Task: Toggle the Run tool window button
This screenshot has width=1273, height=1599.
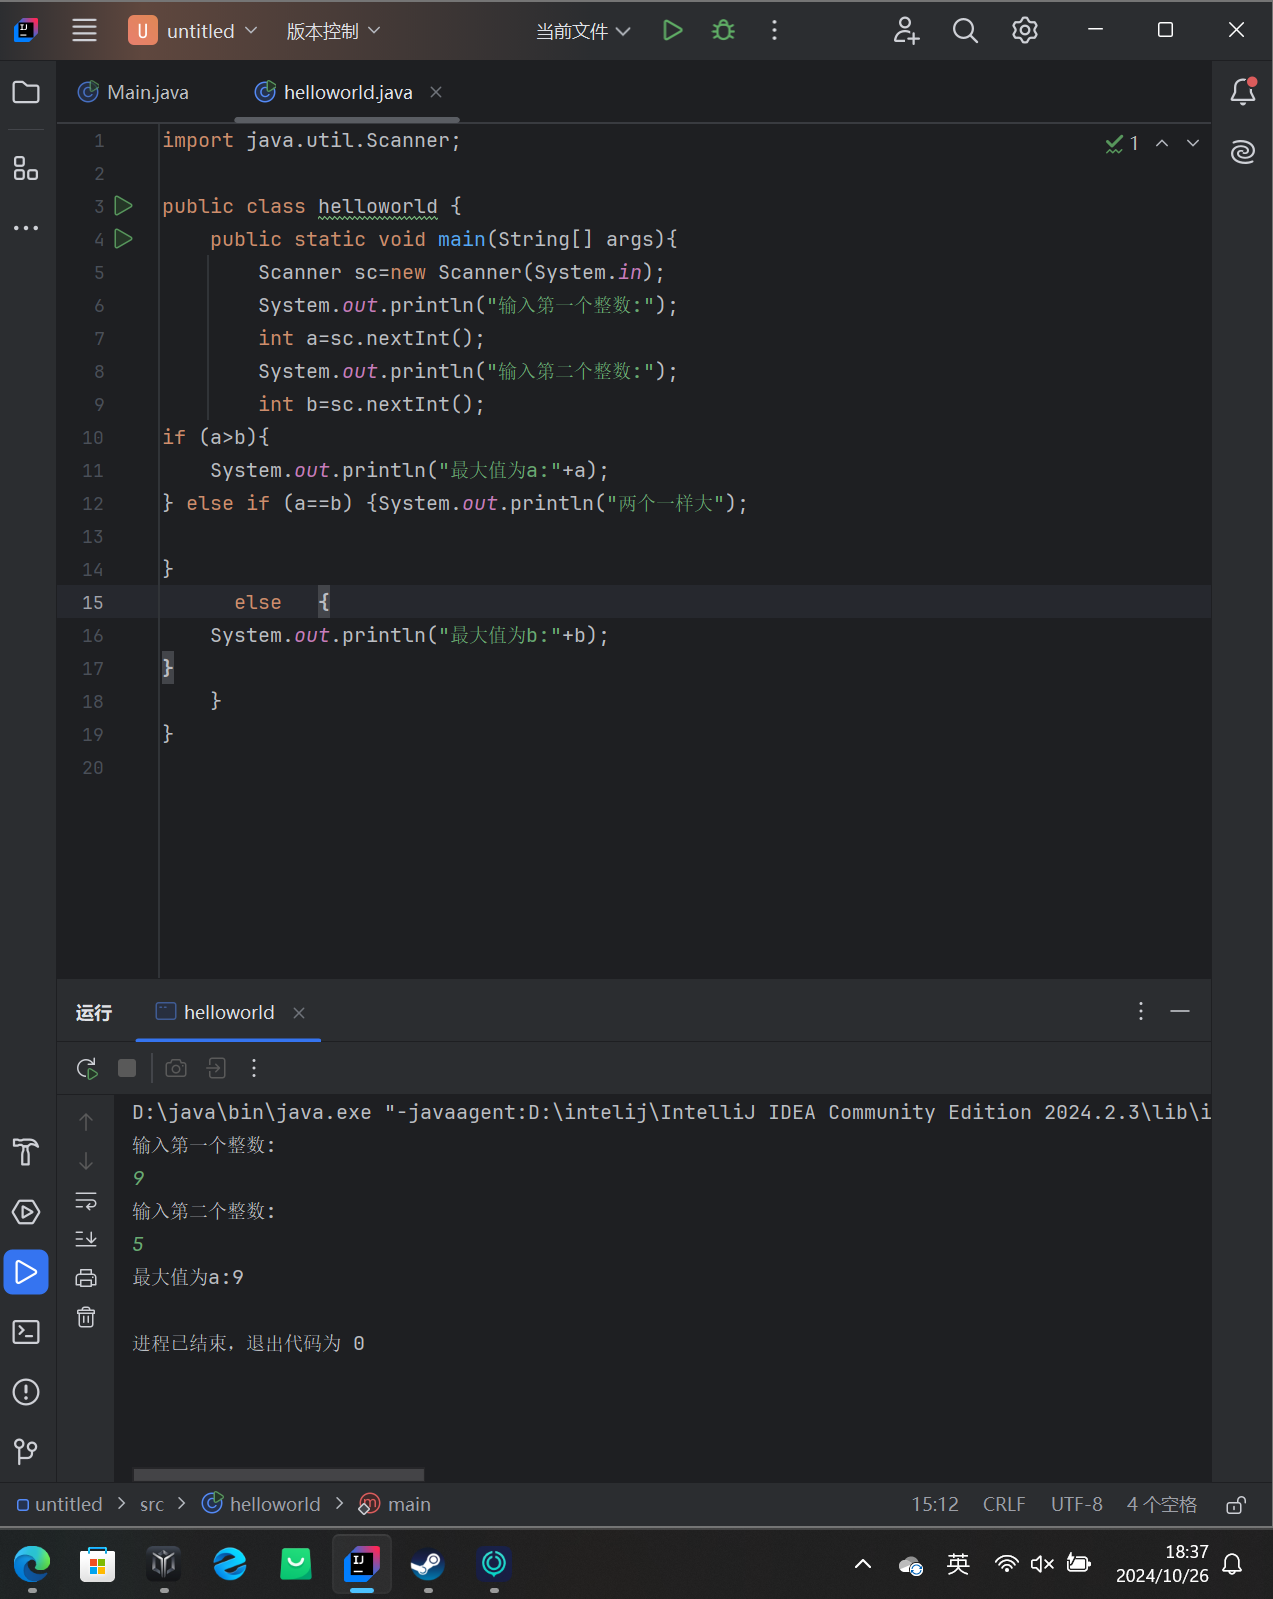Action: [x=26, y=1272]
